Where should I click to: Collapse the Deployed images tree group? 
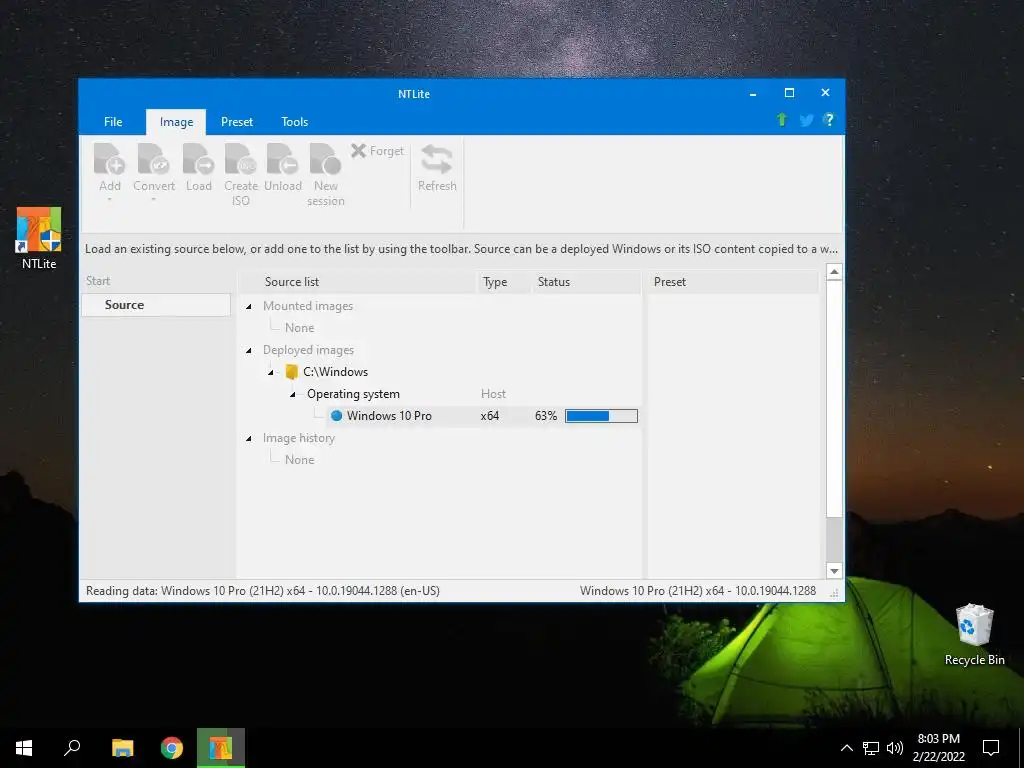tap(249, 351)
